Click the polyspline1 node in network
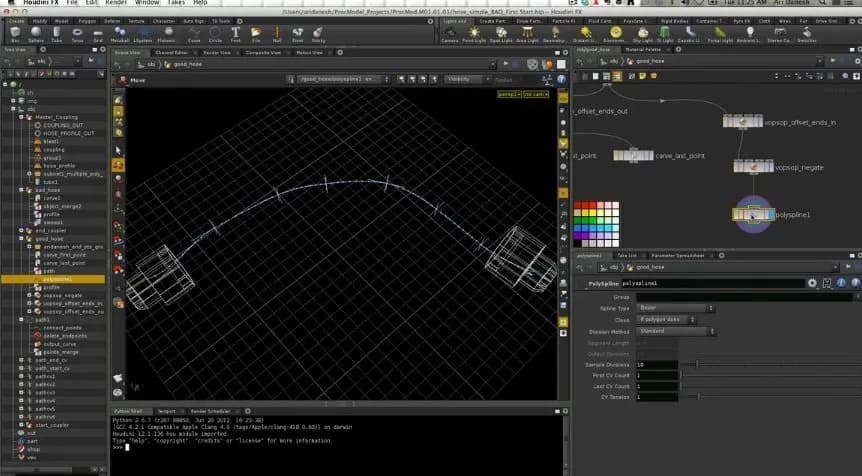Image resolution: width=862 pixels, height=476 pixels. click(x=753, y=214)
